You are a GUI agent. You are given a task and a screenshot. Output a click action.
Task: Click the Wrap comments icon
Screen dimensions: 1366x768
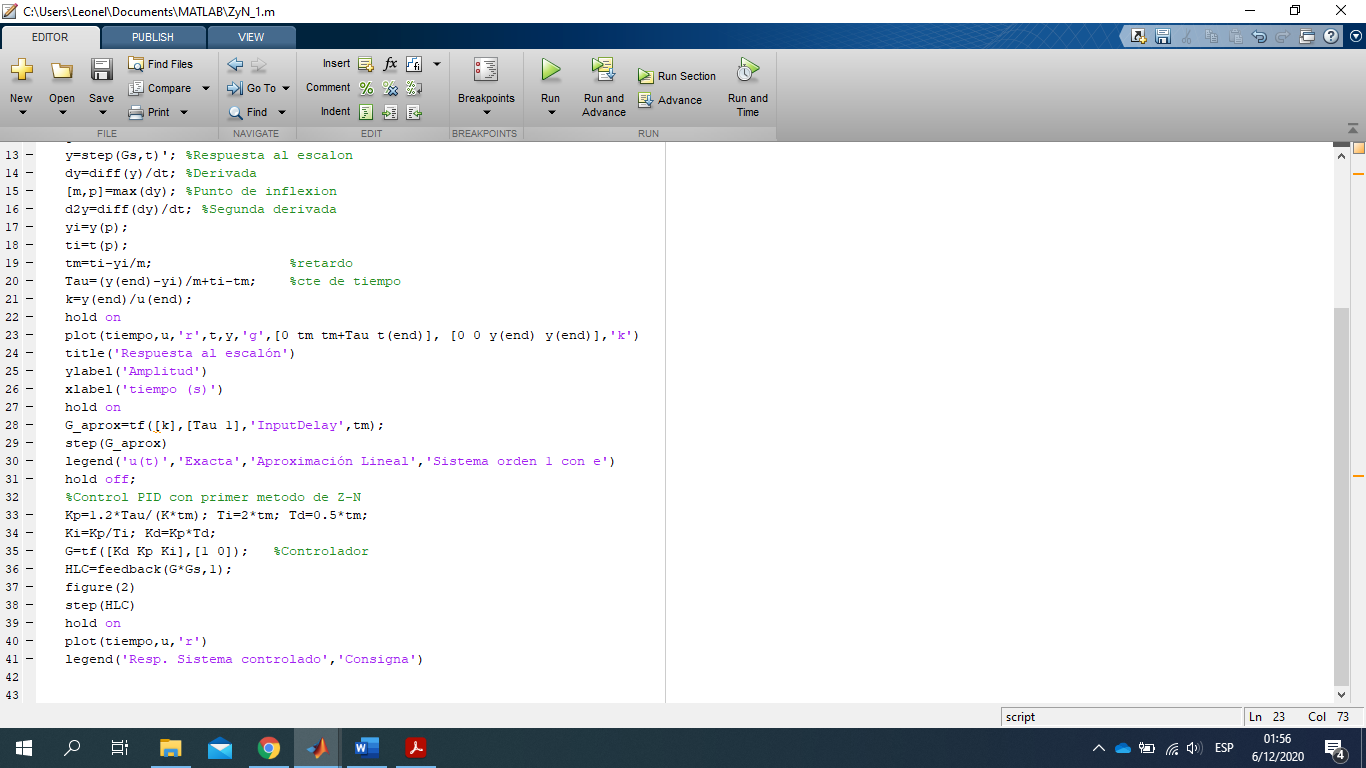(413, 88)
